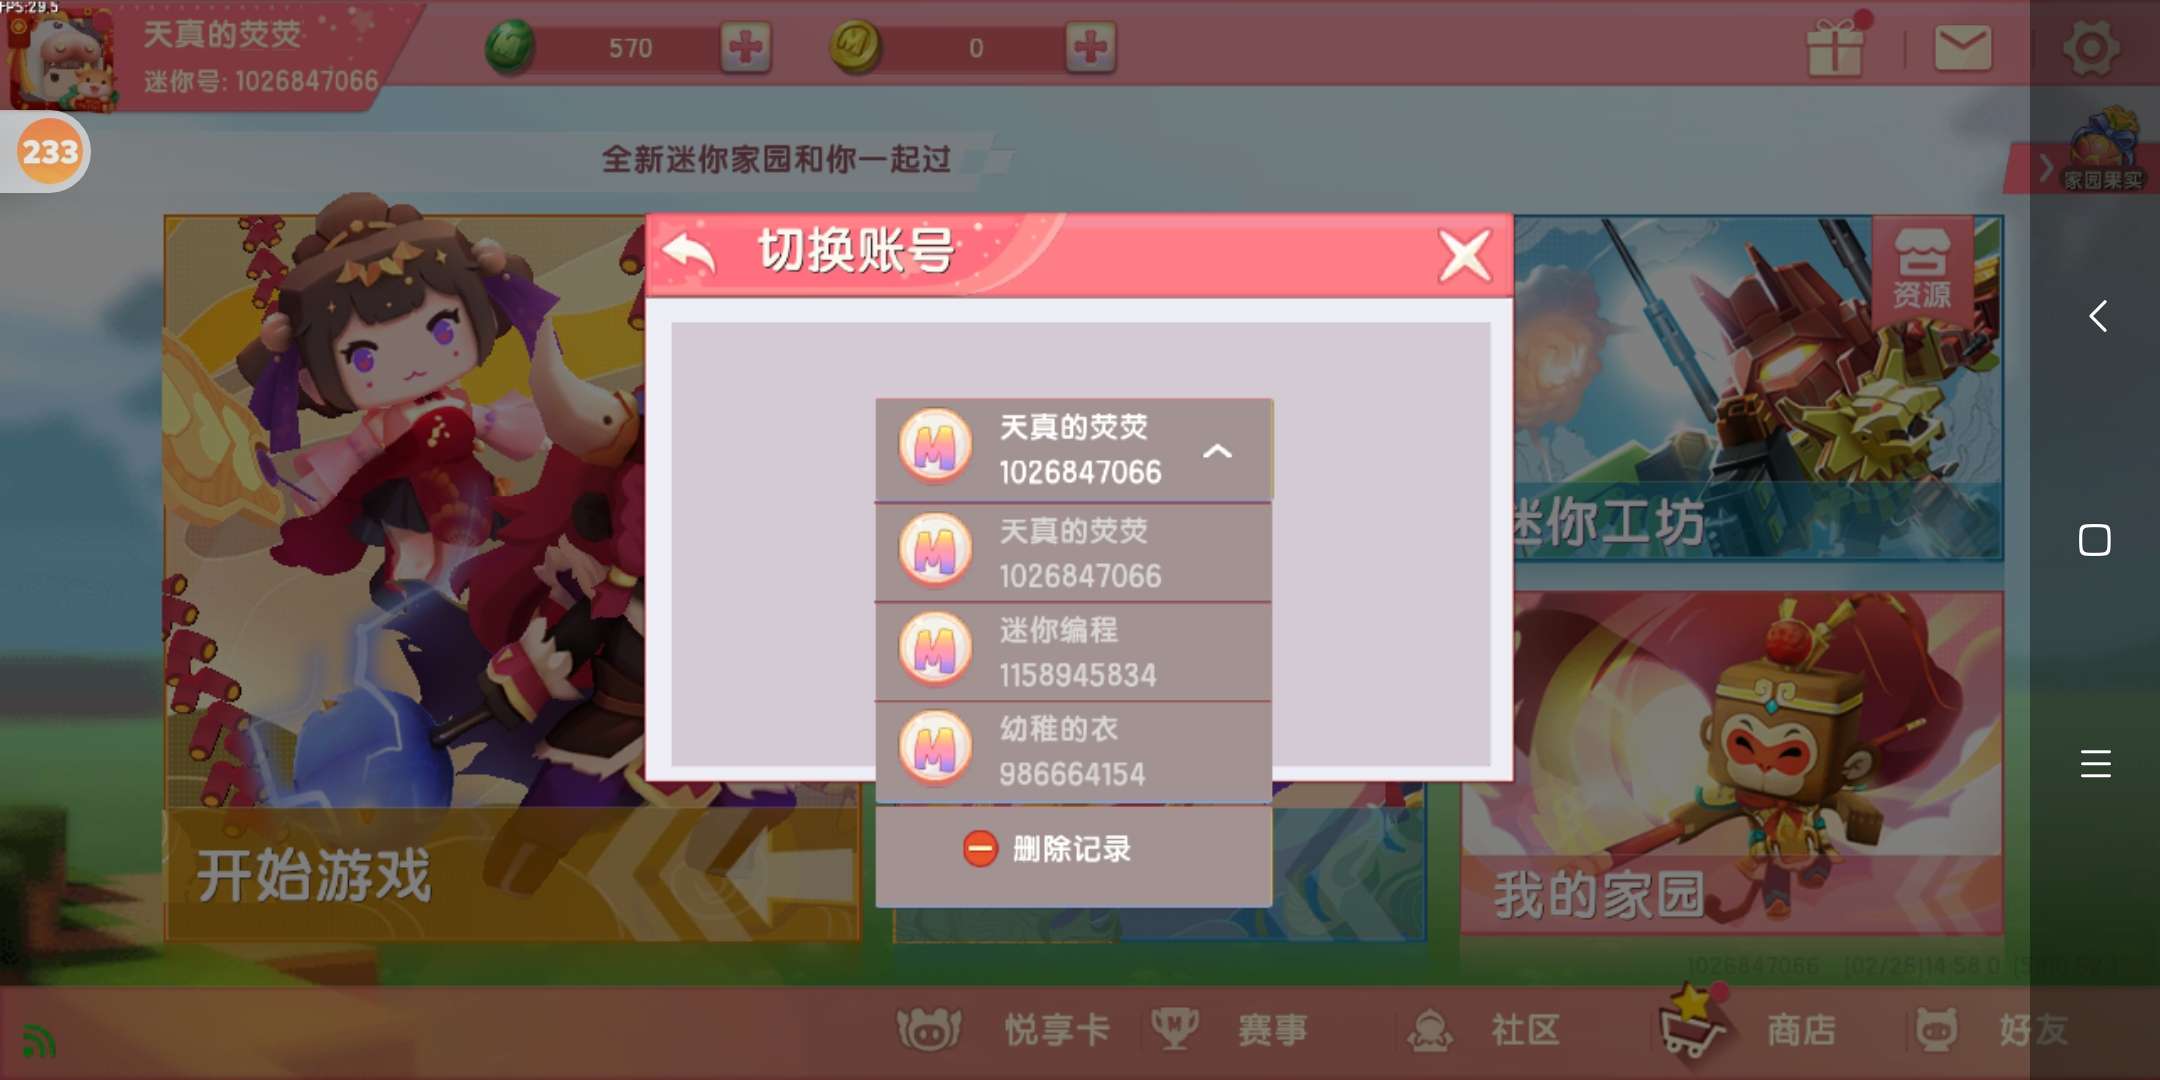Open the mail envelope icon
This screenshot has height=1080, width=2160.
tap(1963, 47)
